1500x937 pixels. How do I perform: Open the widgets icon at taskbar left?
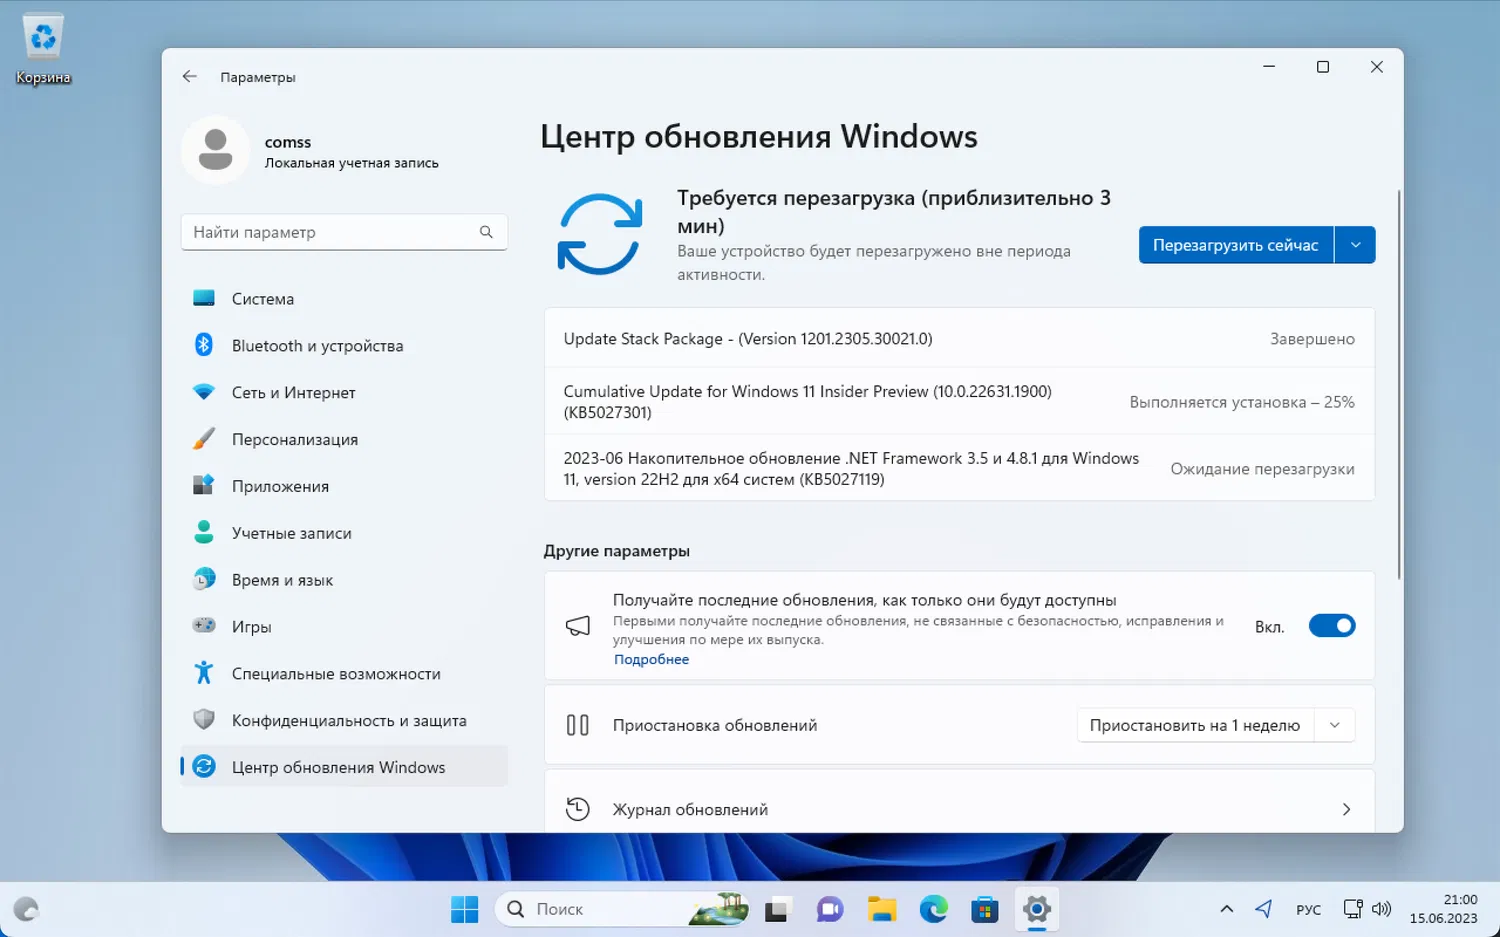(26, 909)
